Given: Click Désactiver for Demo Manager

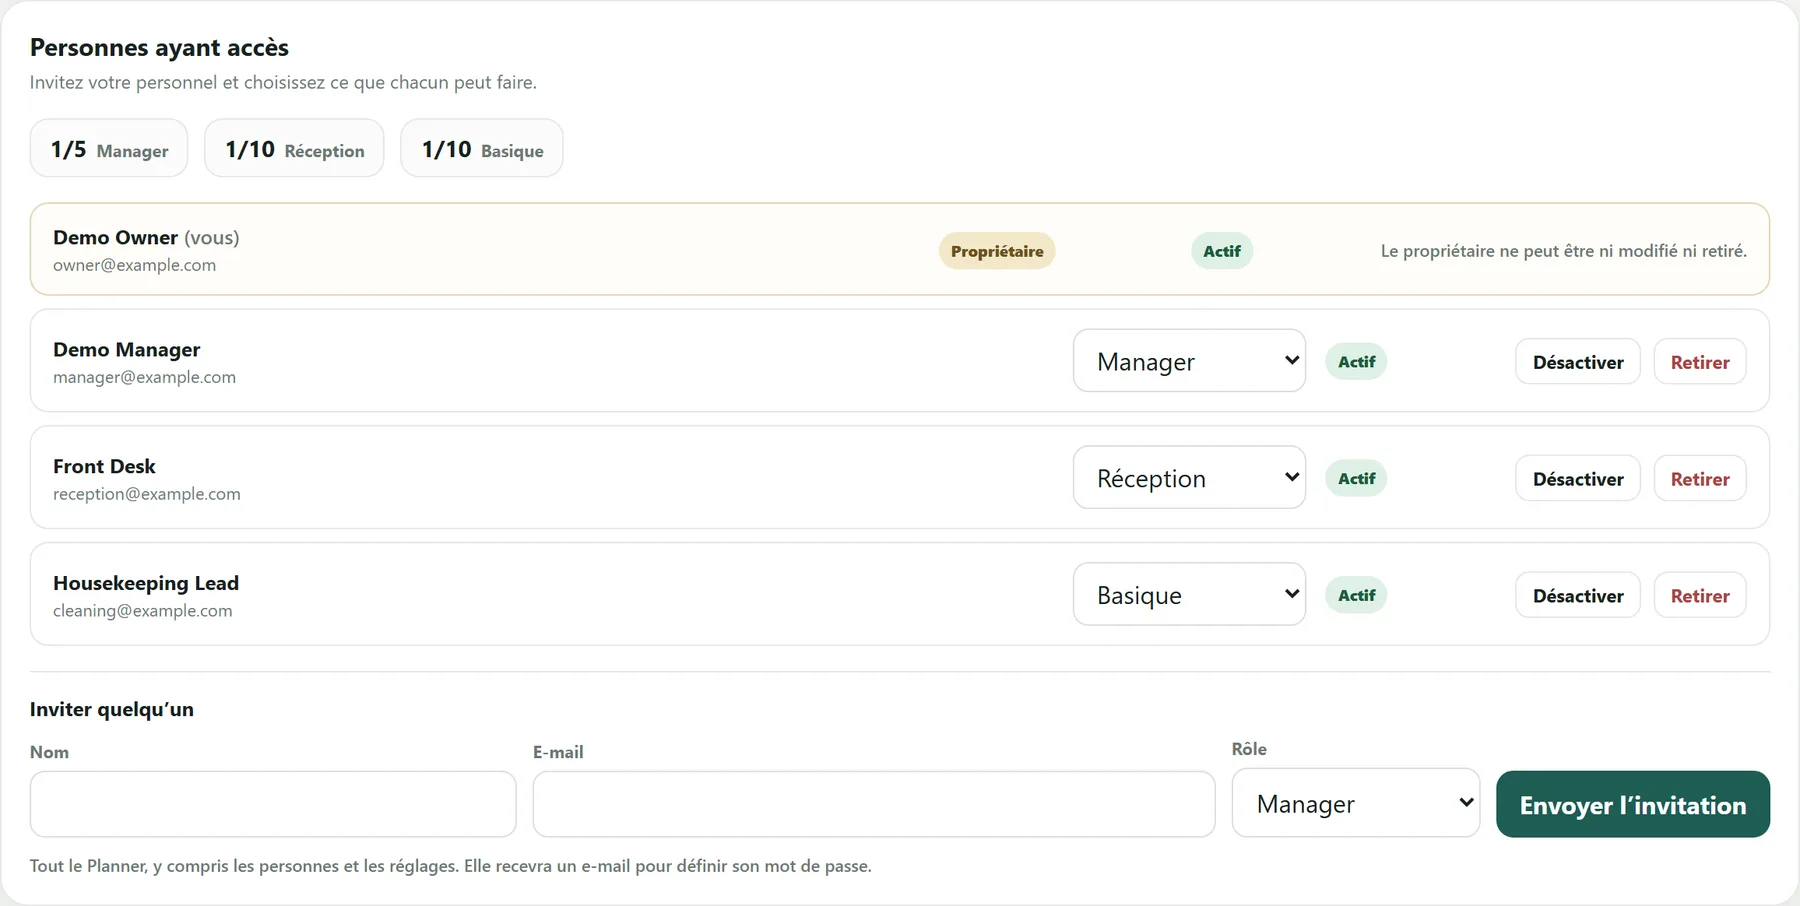Looking at the screenshot, I should pos(1578,362).
